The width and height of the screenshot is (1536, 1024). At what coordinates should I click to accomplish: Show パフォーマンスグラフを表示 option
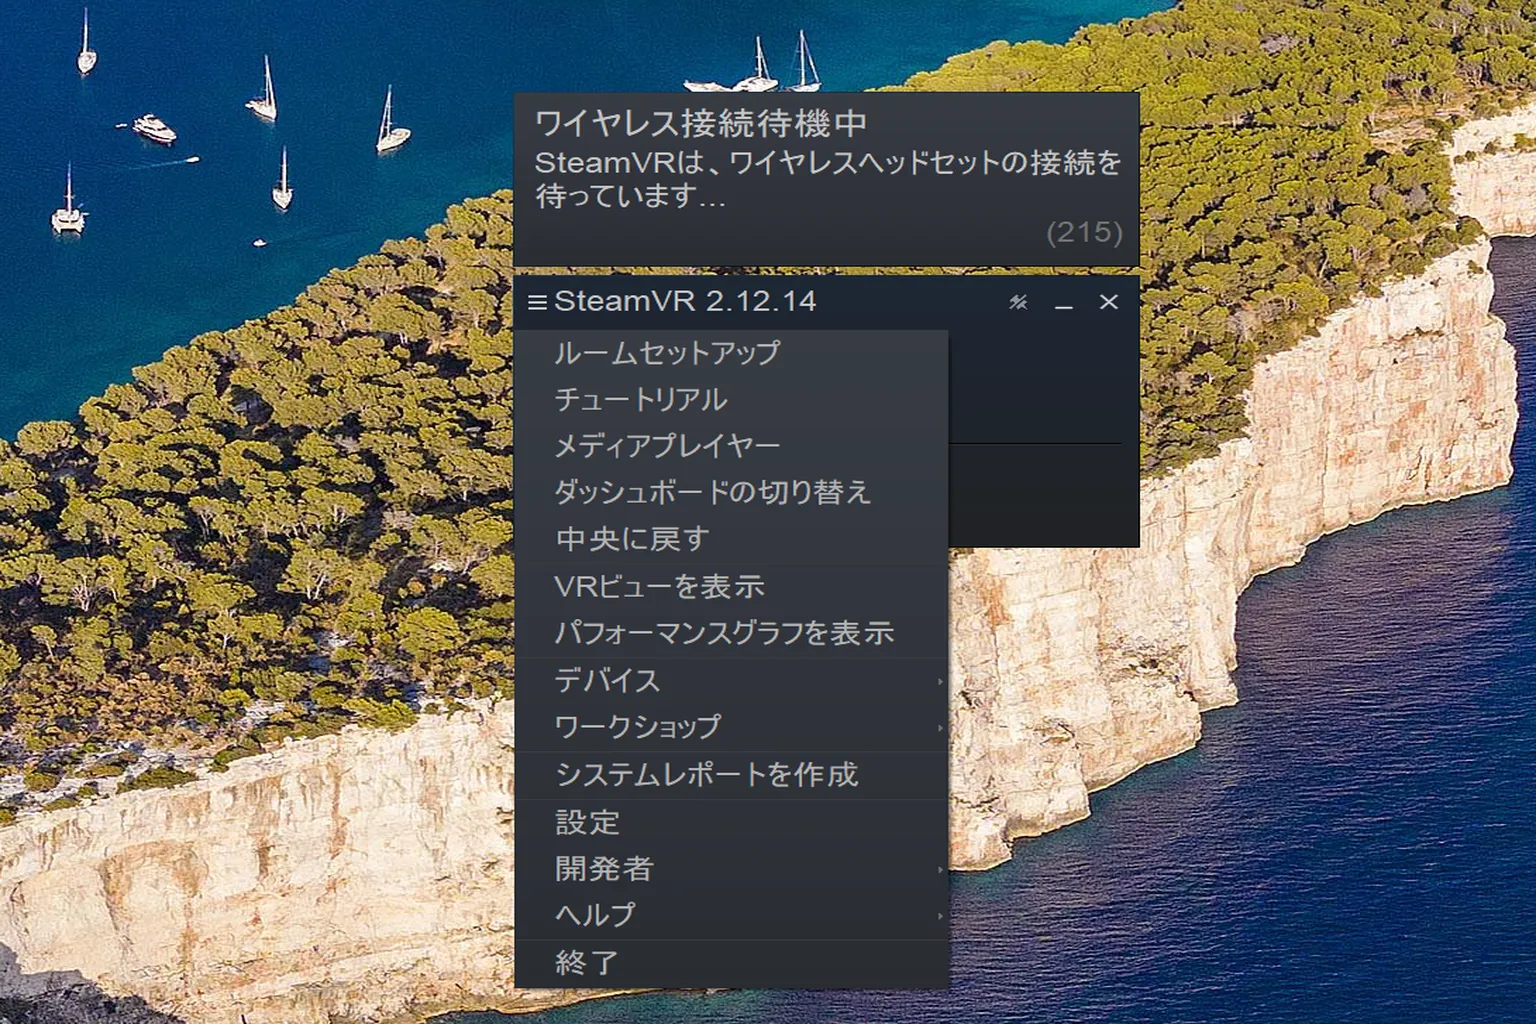coord(731,633)
